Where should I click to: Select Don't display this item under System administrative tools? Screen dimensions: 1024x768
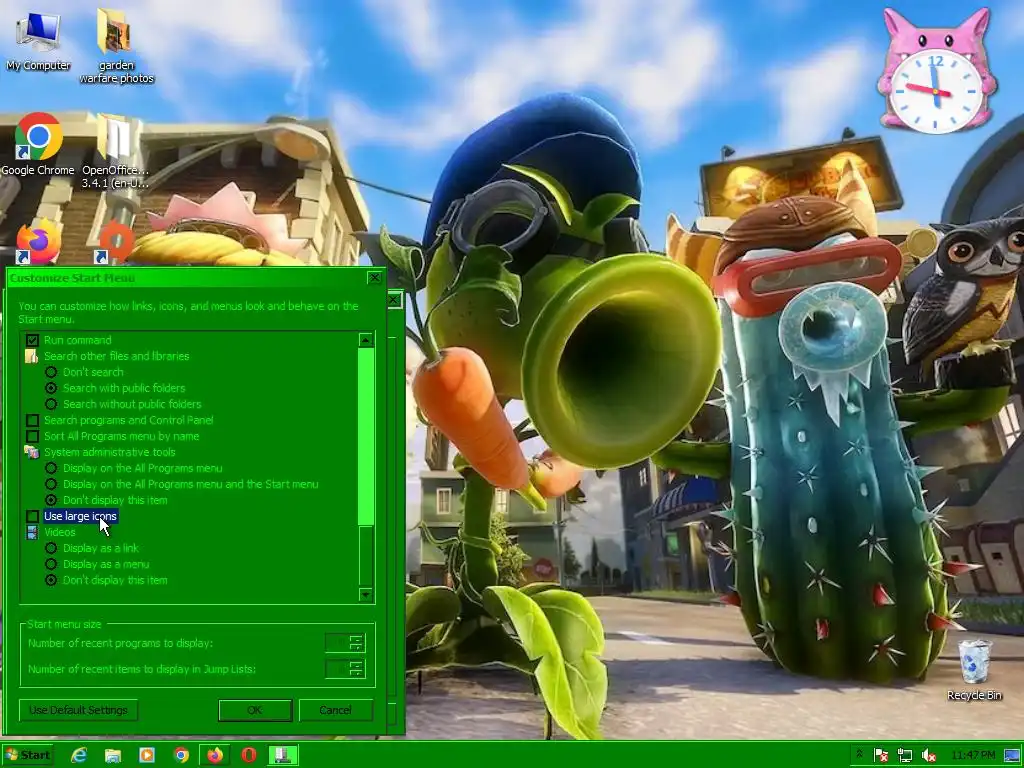pos(51,500)
